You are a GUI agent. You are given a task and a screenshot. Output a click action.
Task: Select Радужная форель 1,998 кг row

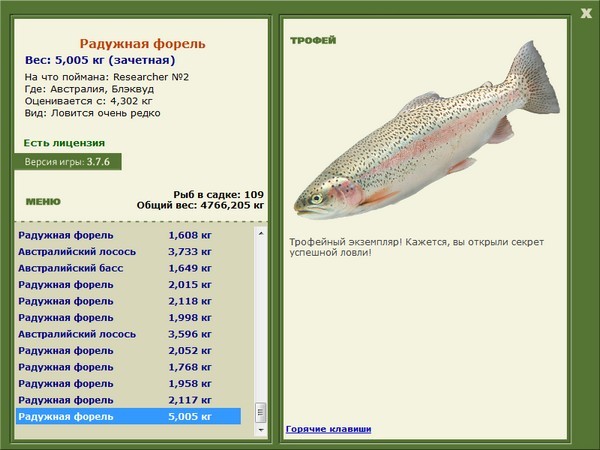129,318
